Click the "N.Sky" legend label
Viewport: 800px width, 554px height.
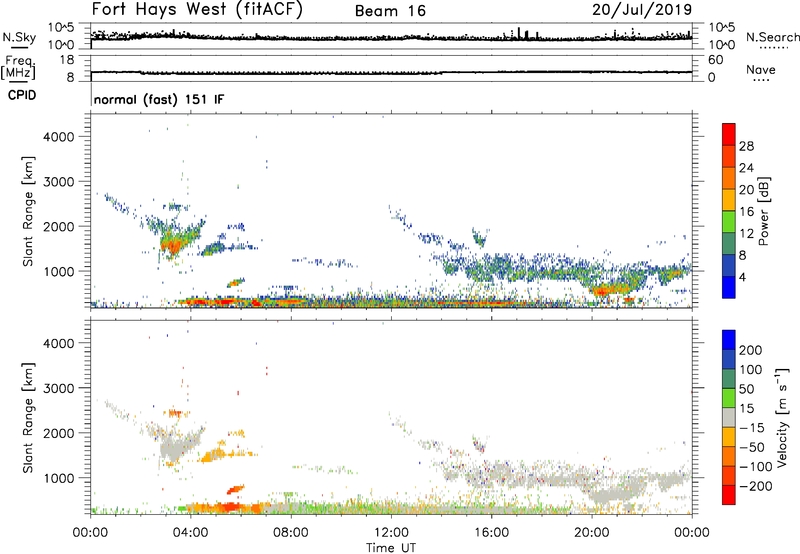point(19,38)
